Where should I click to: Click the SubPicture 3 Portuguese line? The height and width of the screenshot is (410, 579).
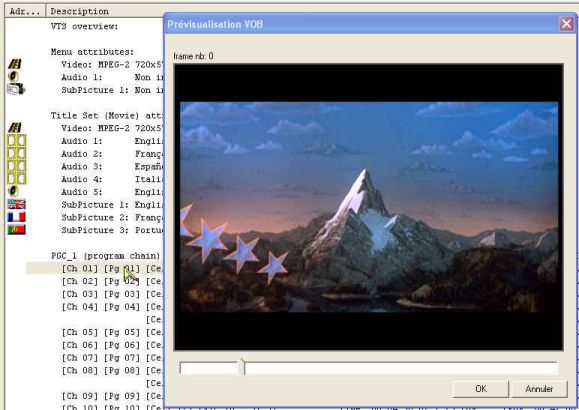coord(112,230)
